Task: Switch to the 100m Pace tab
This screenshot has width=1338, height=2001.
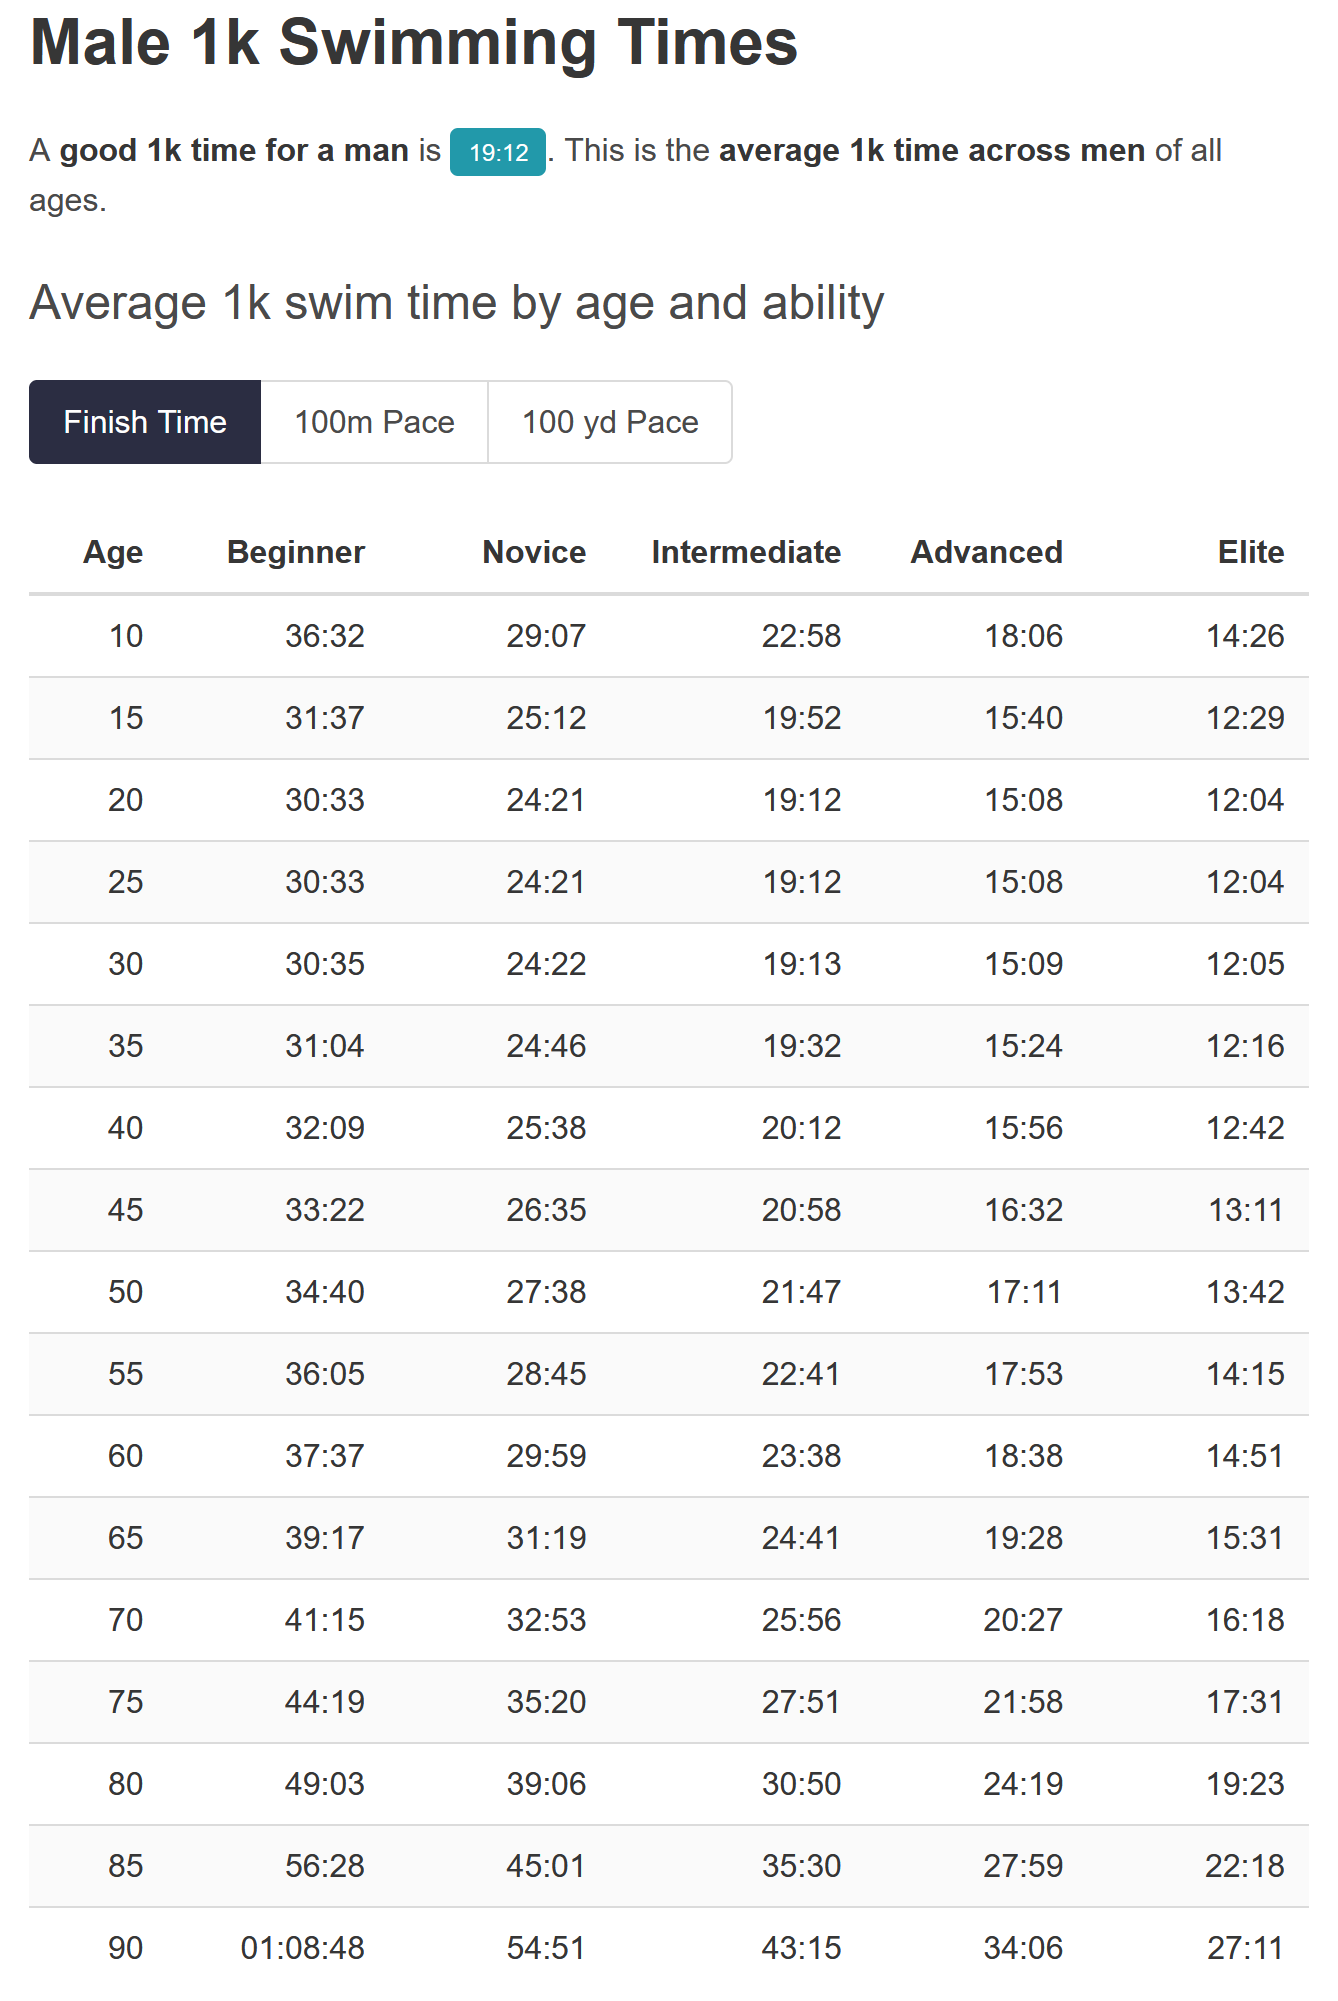Action: pos(374,422)
